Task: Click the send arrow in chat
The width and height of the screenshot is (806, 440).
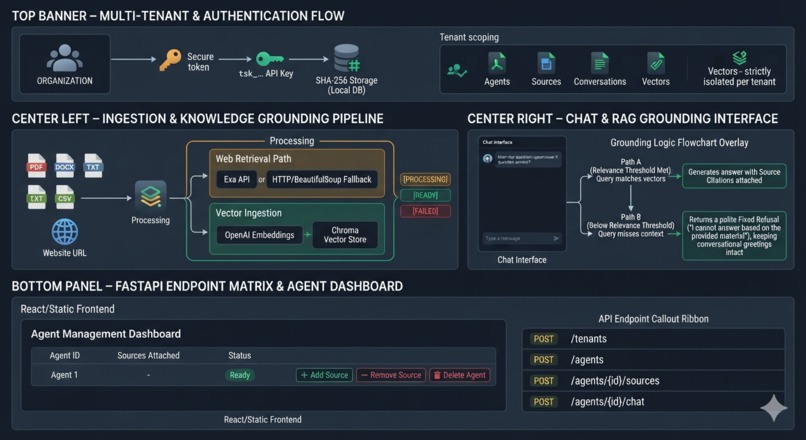Action: [556, 238]
